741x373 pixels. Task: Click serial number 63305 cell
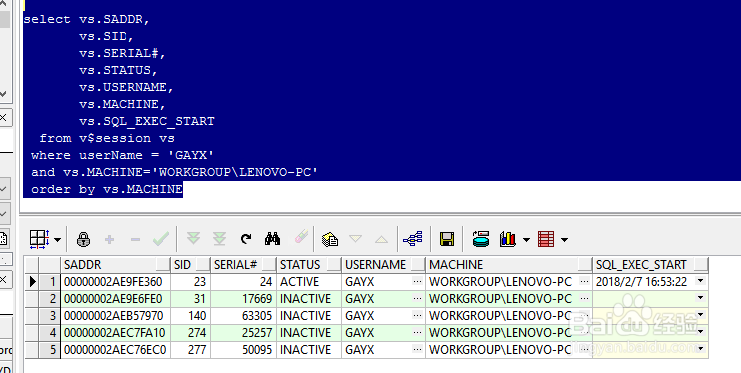(x=243, y=316)
